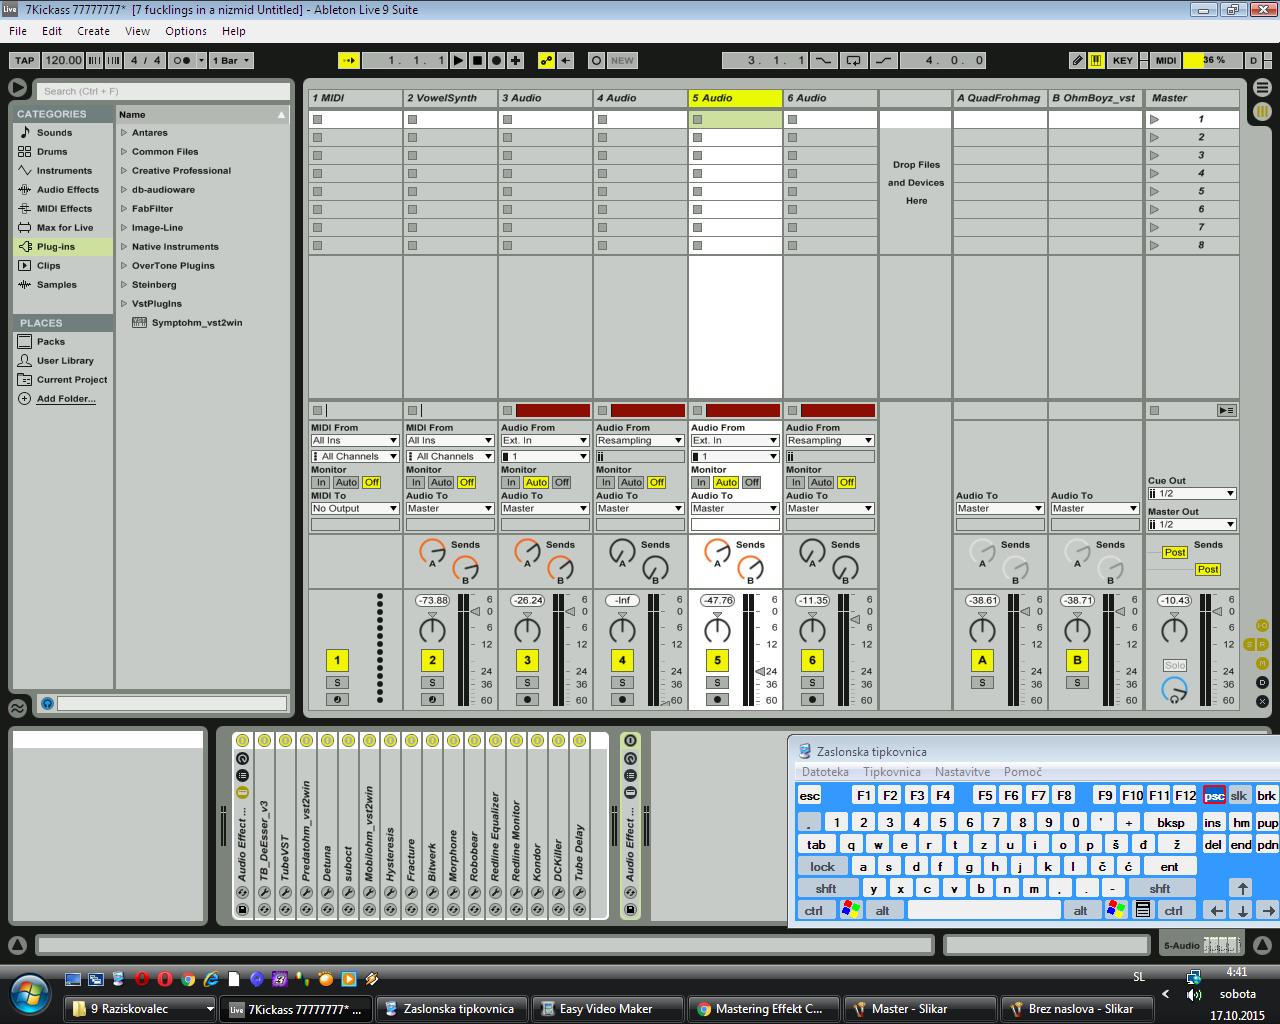
Task: Open 4 Audio Resampling dropdown
Action: pos(640,440)
